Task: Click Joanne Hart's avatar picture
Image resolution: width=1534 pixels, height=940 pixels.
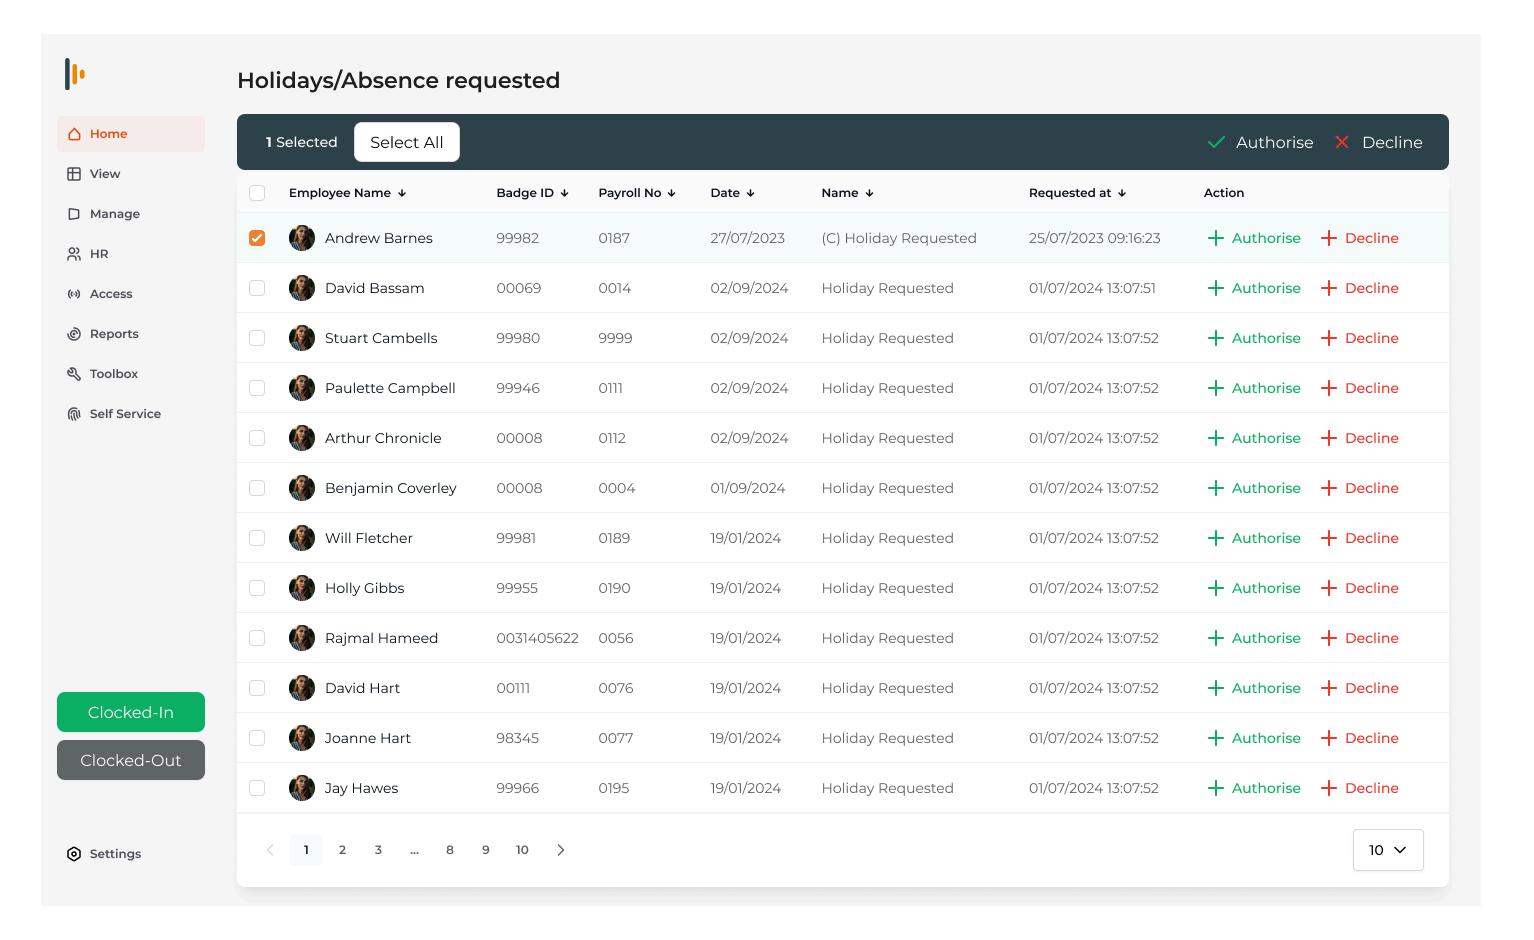Action: (x=302, y=738)
